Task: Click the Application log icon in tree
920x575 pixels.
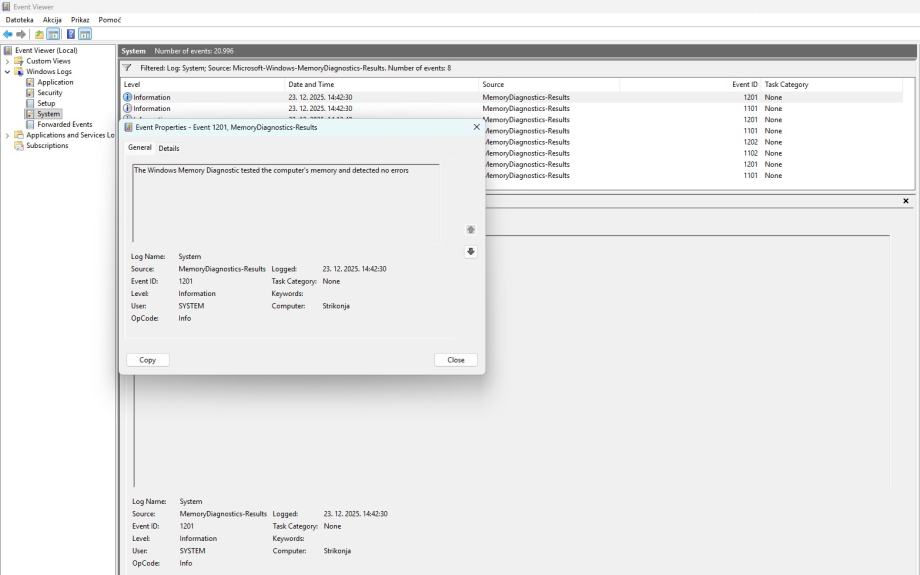Action: pos(30,82)
